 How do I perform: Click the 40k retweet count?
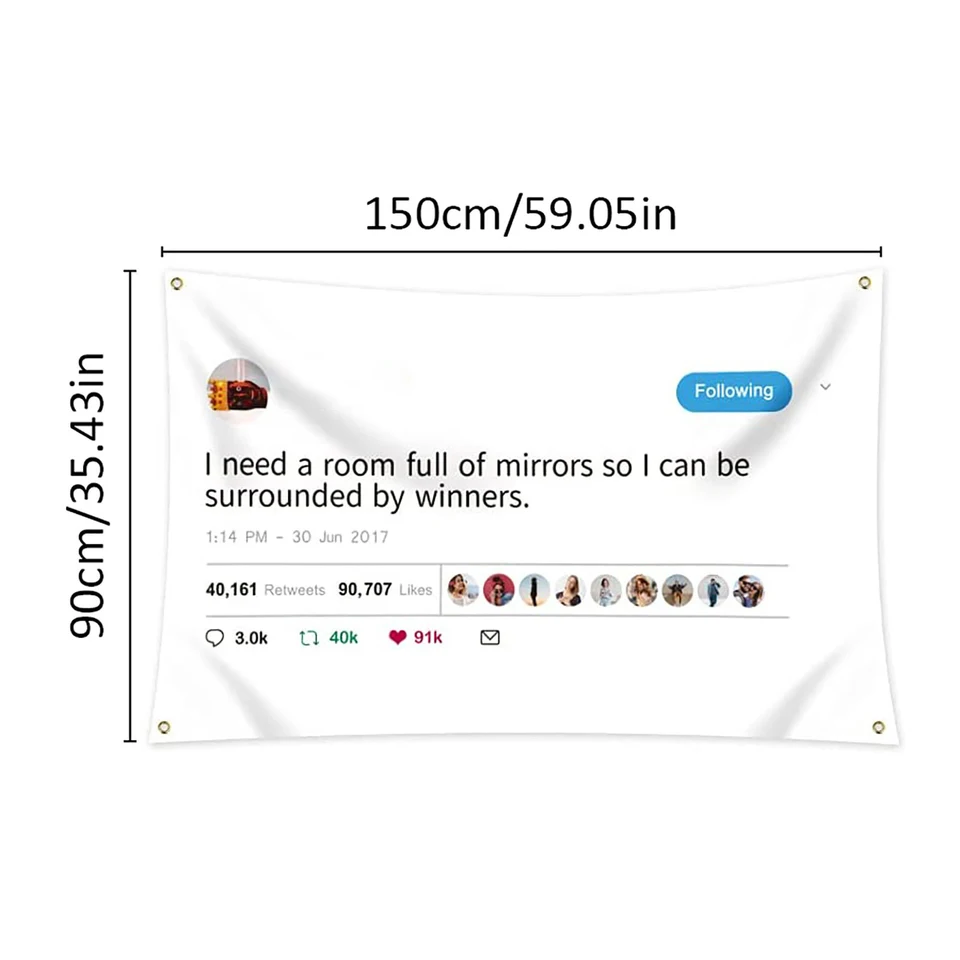coord(343,638)
